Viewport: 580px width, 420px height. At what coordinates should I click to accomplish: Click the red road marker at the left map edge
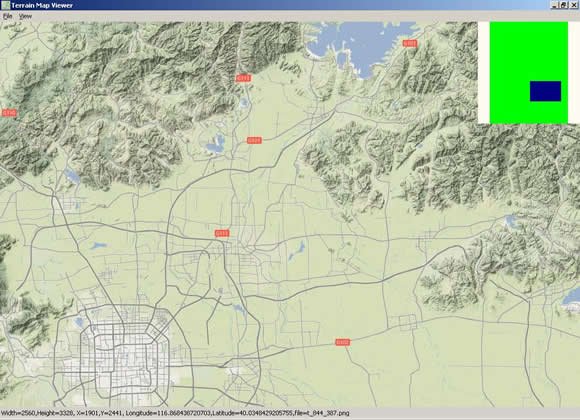pos(9,112)
